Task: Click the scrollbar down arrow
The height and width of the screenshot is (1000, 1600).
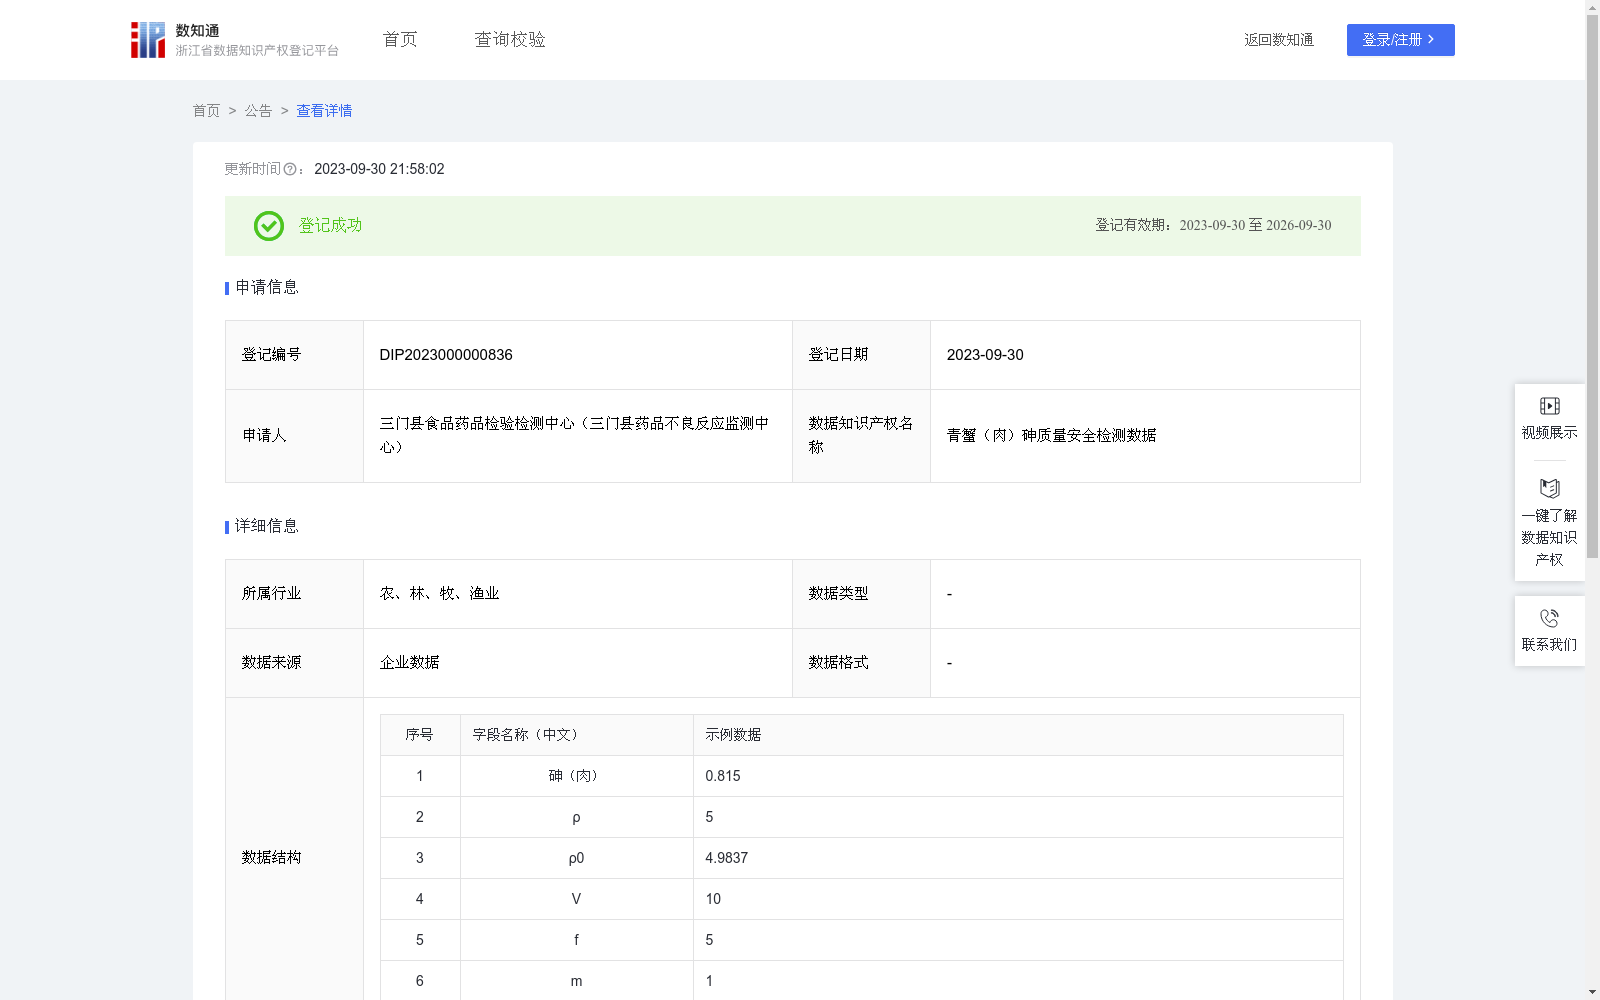Action: point(1592,992)
